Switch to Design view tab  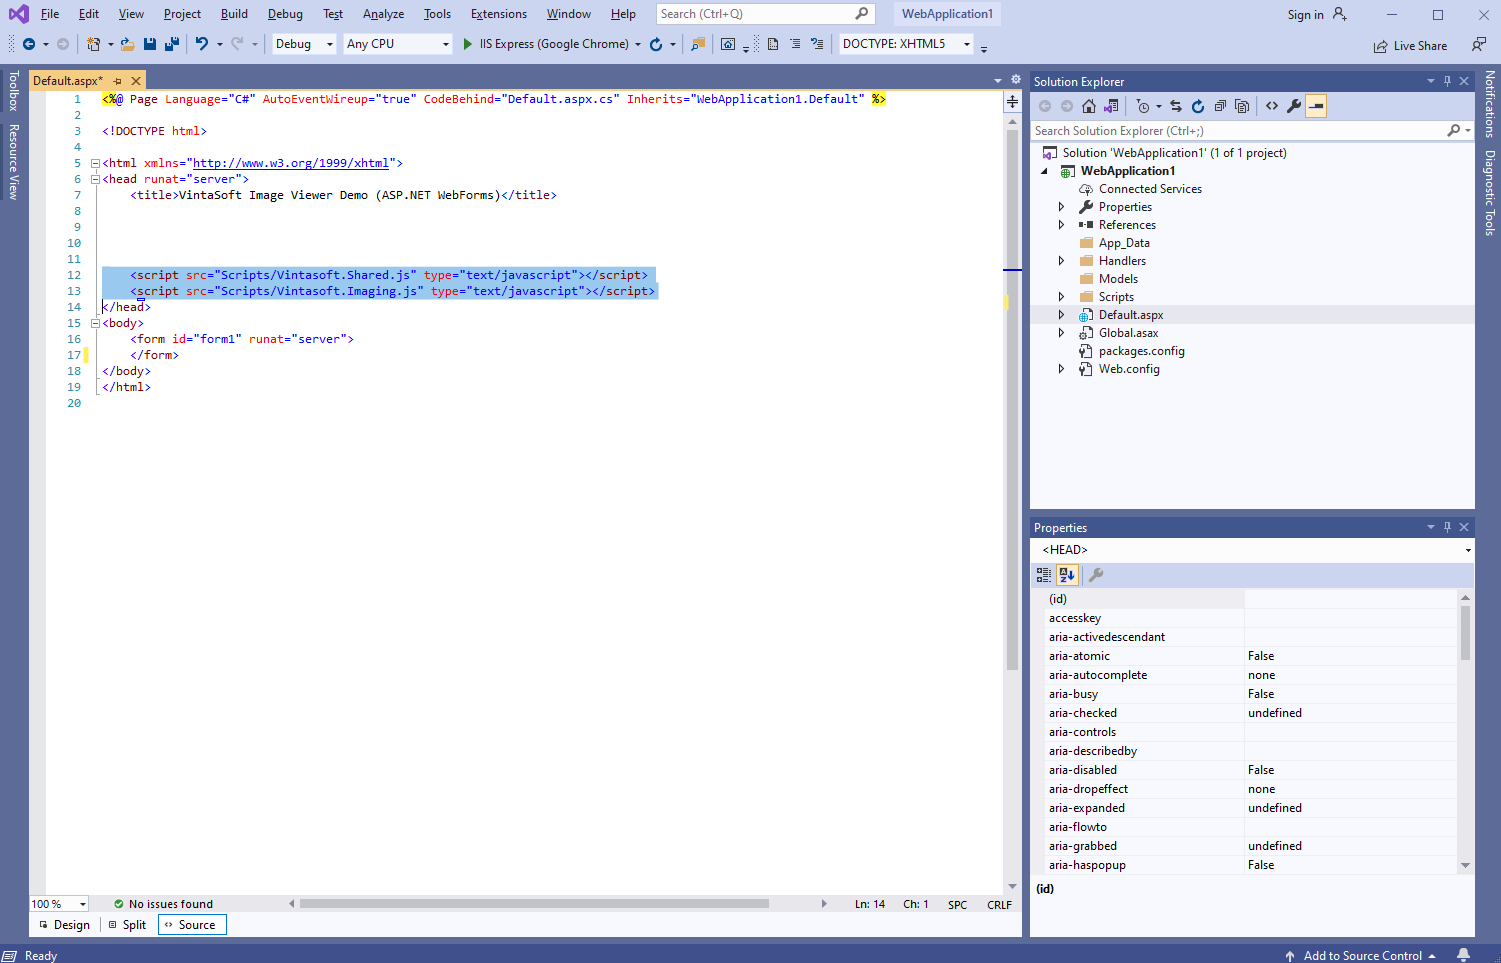pos(65,925)
